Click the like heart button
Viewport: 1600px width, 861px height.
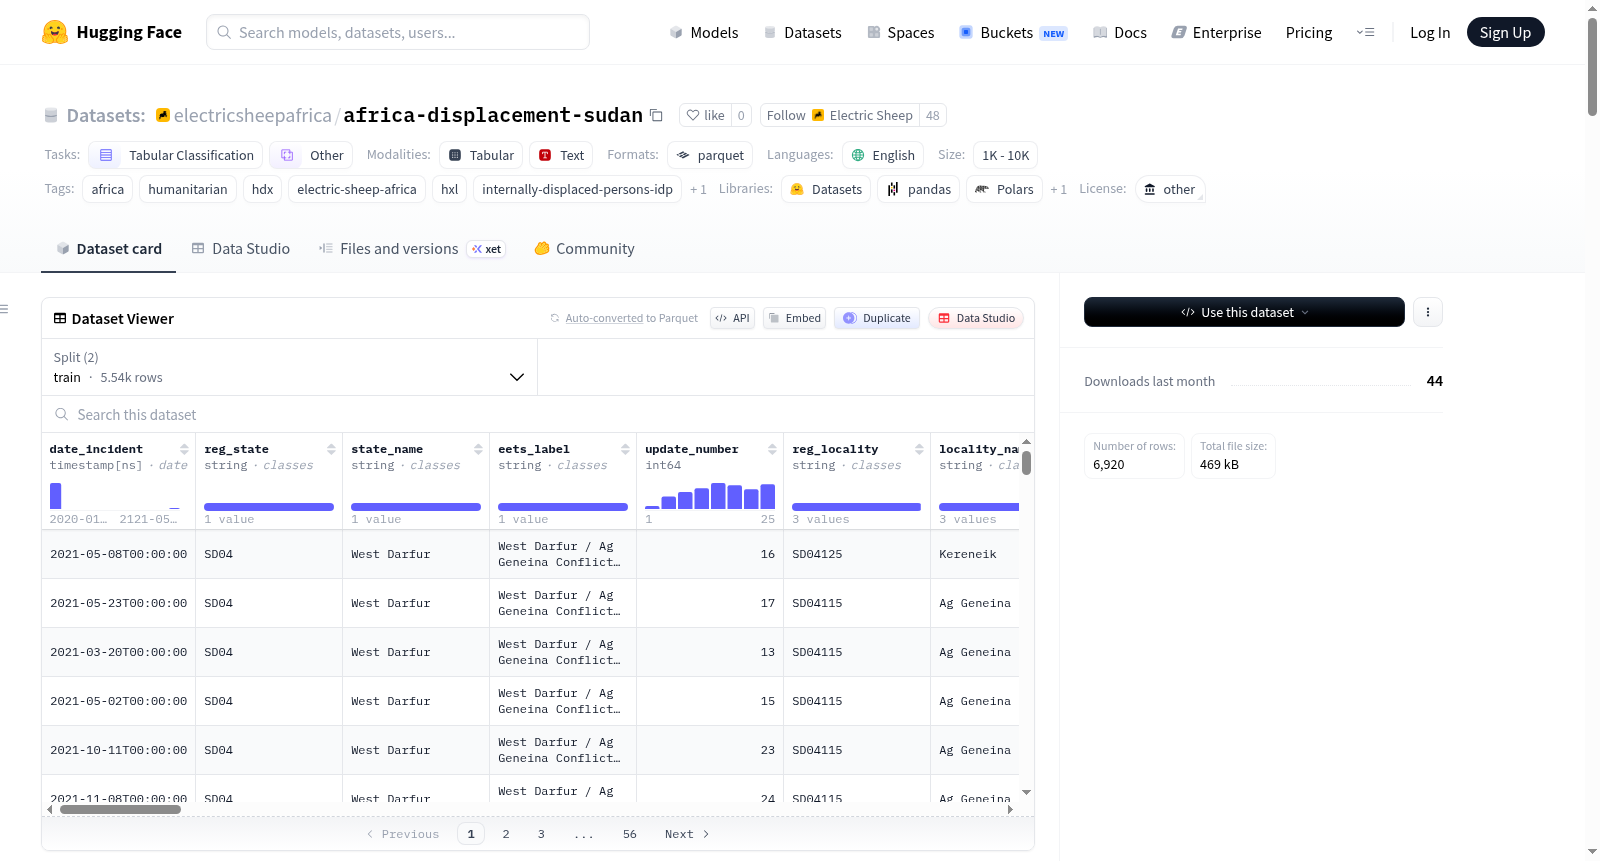tap(705, 115)
